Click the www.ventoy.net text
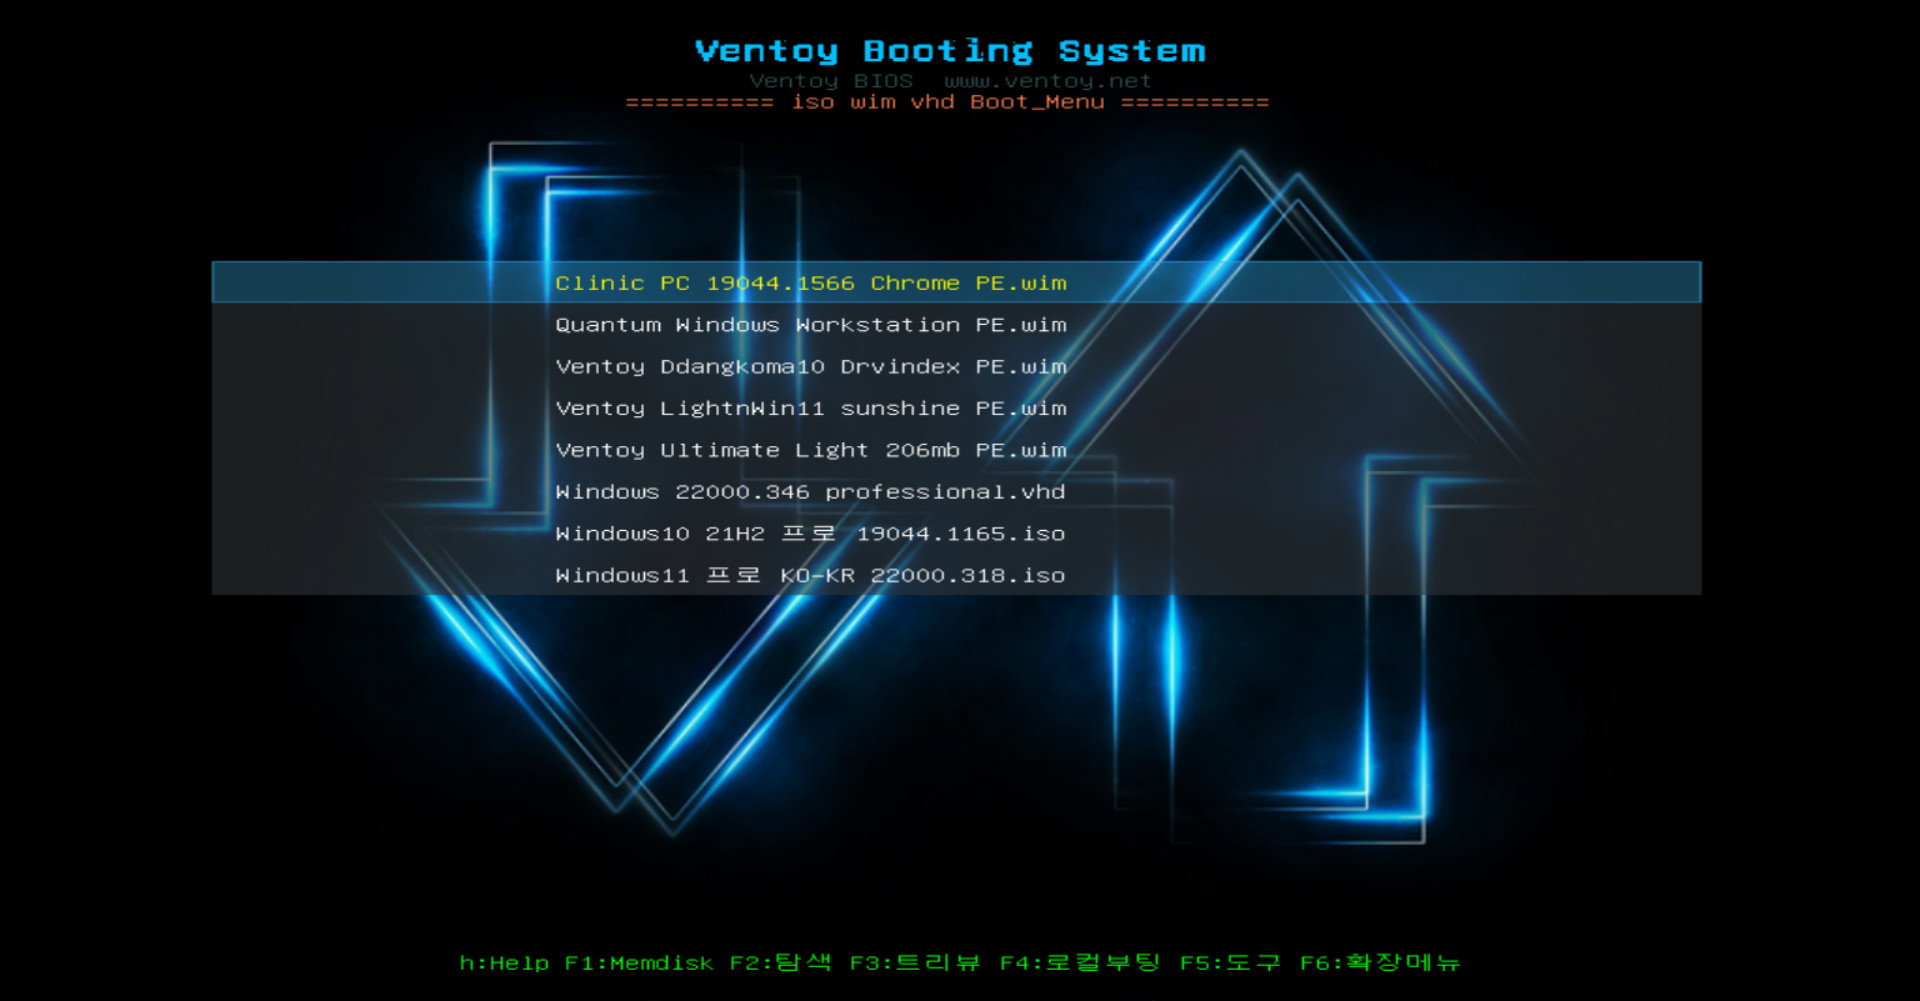This screenshot has height=1001, width=1920. [1048, 81]
